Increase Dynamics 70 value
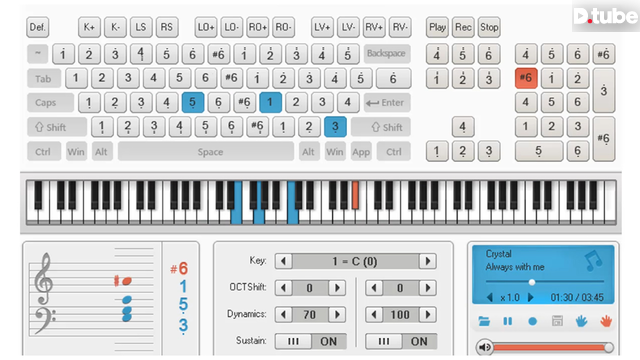The image size is (640, 360). click(338, 315)
